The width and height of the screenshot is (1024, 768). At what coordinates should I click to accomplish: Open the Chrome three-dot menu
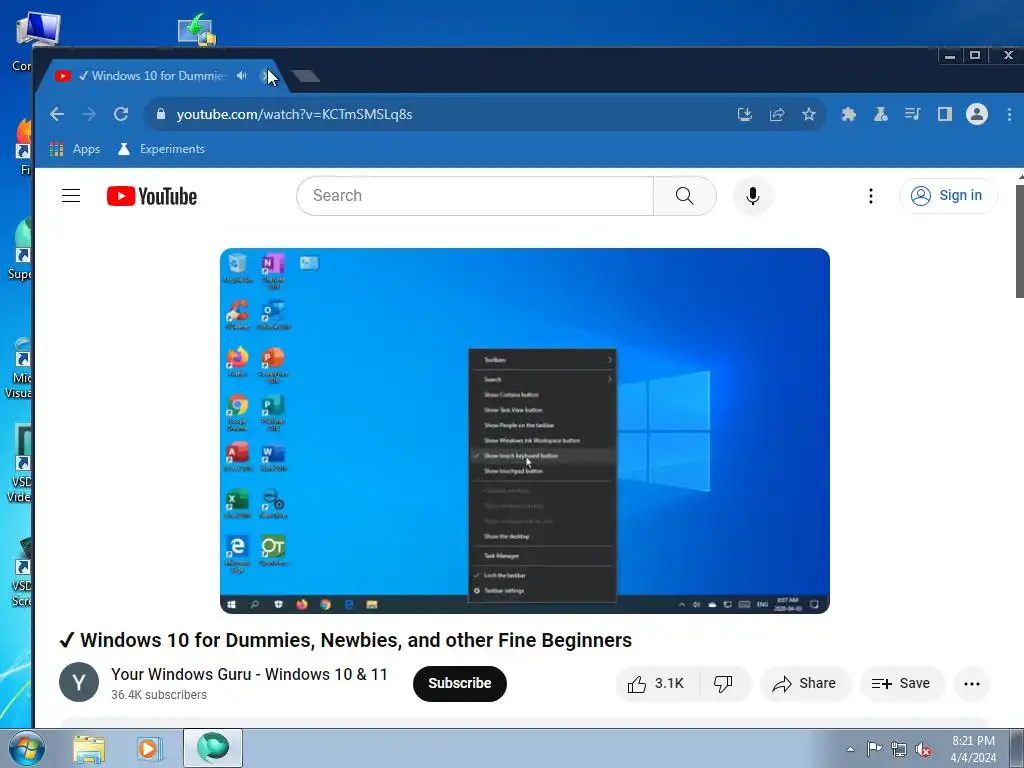coord(1009,114)
